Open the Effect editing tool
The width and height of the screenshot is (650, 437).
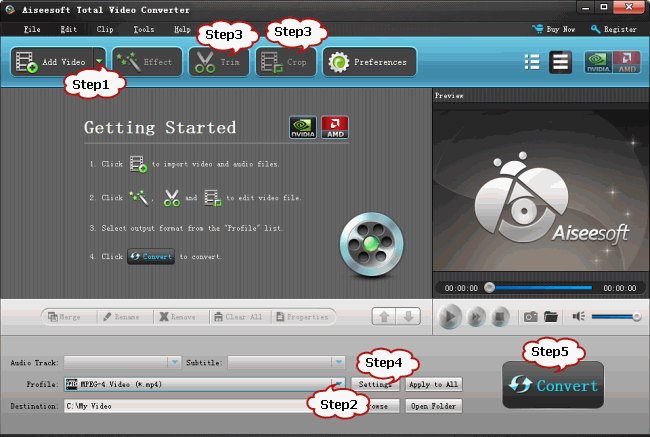click(x=147, y=62)
